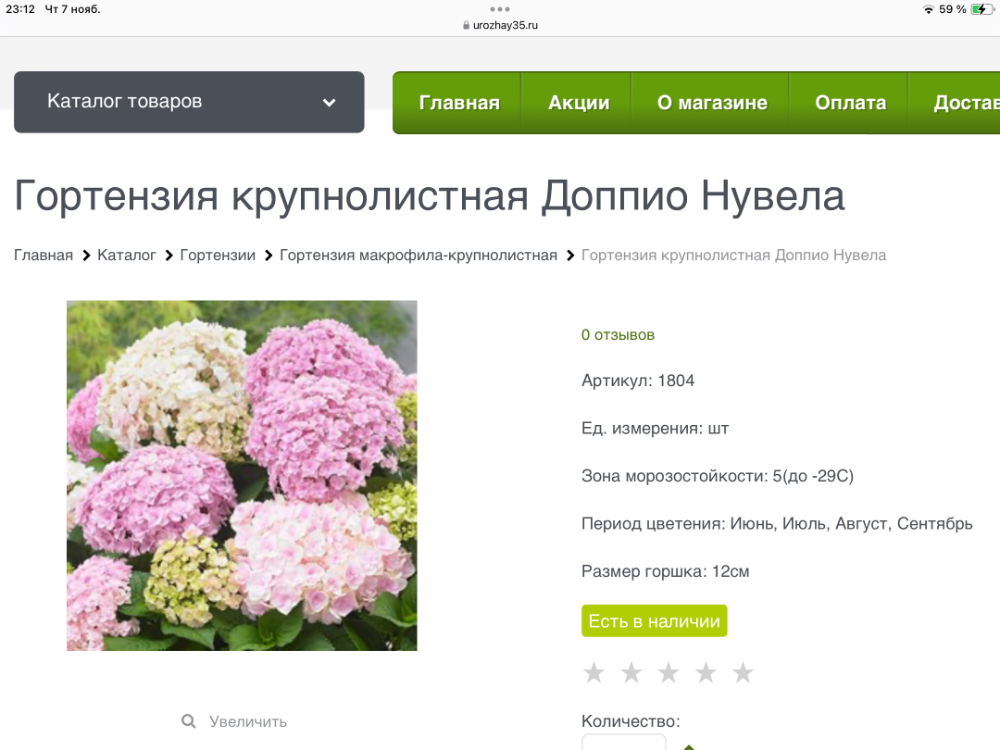The image size is (1000, 750).
Task: Click the Главная breadcrumb link
Action: (x=43, y=255)
